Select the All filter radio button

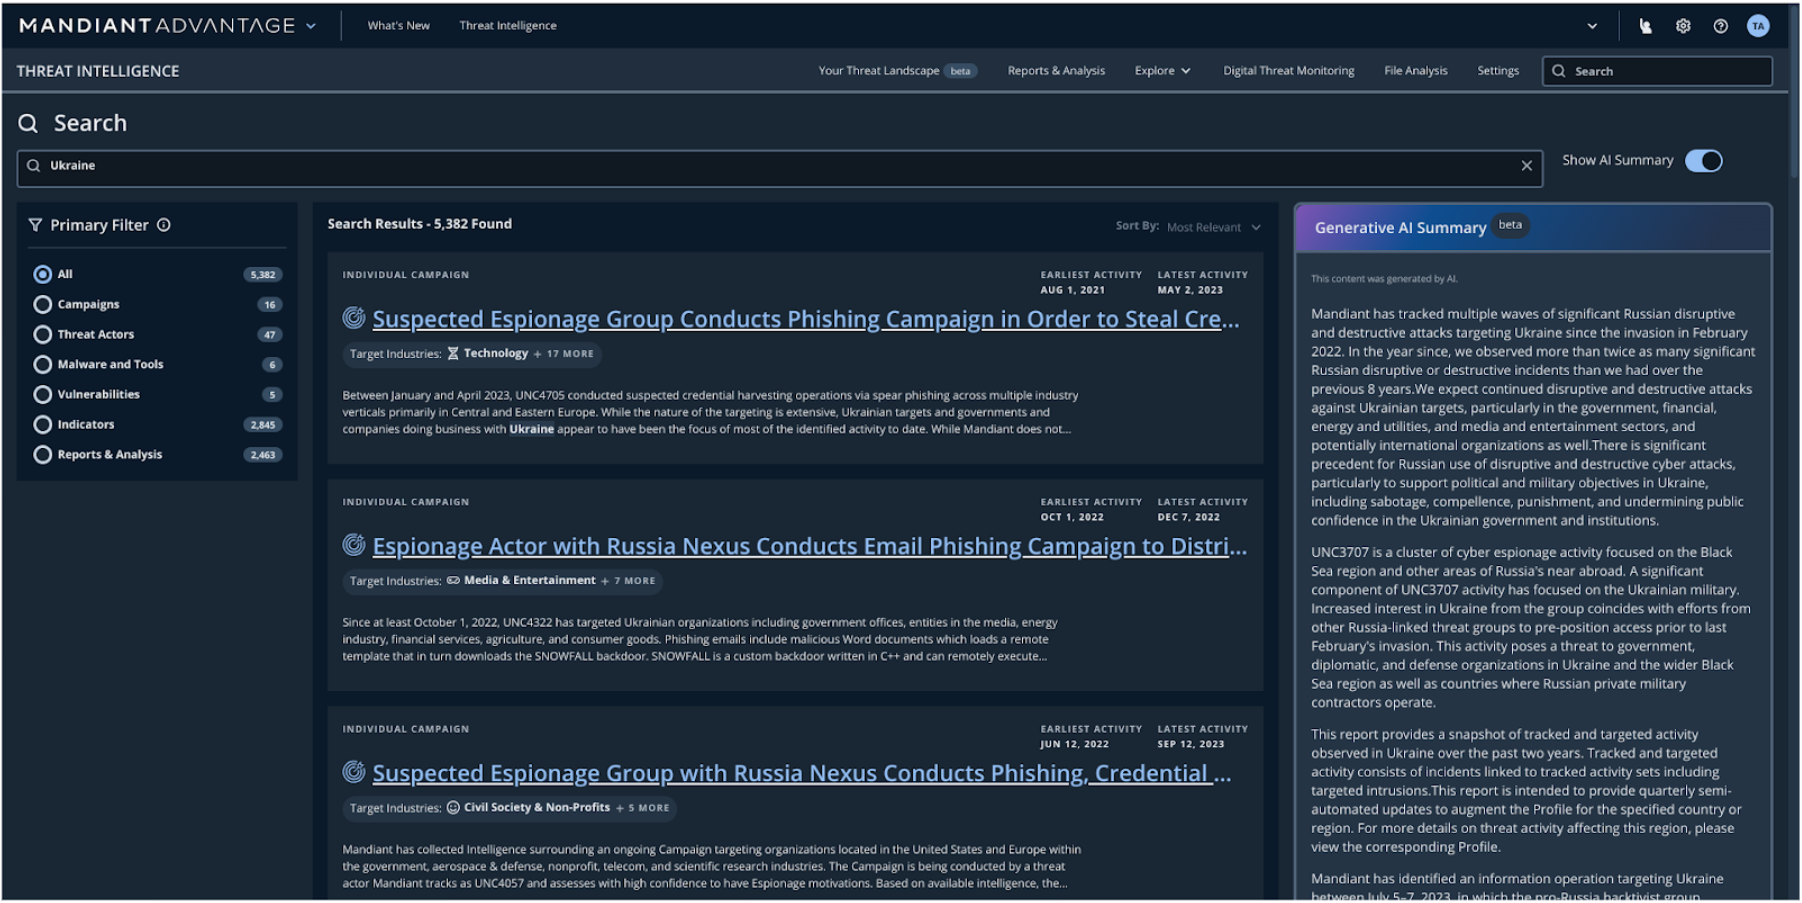pyautogui.click(x=43, y=274)
